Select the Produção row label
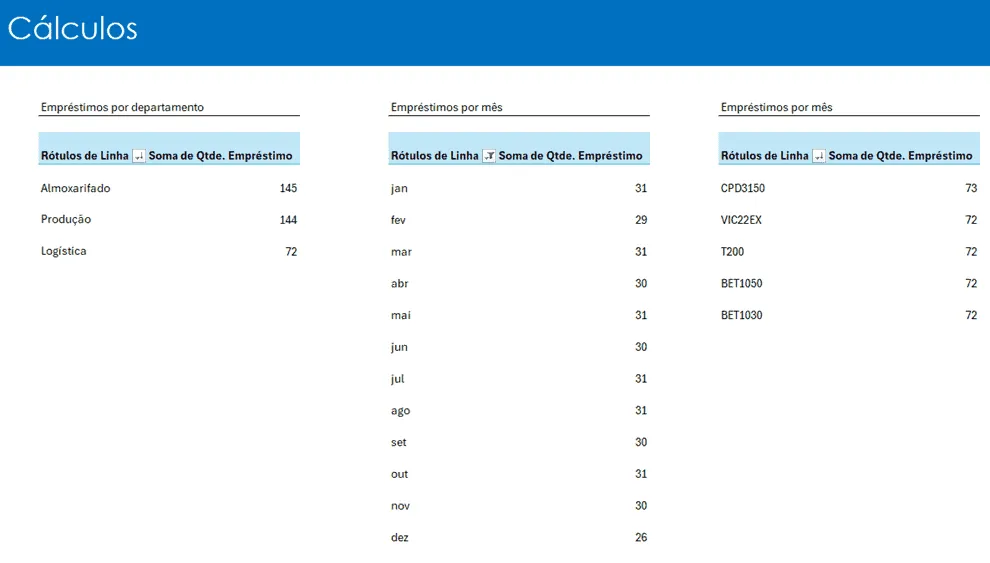Viewport: 990px width, 563px height. (66, 220)
